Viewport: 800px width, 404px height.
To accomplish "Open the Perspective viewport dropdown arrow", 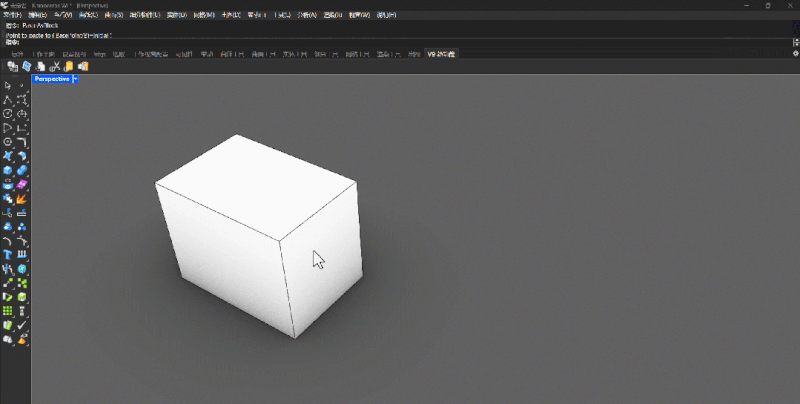I will 75,79.
